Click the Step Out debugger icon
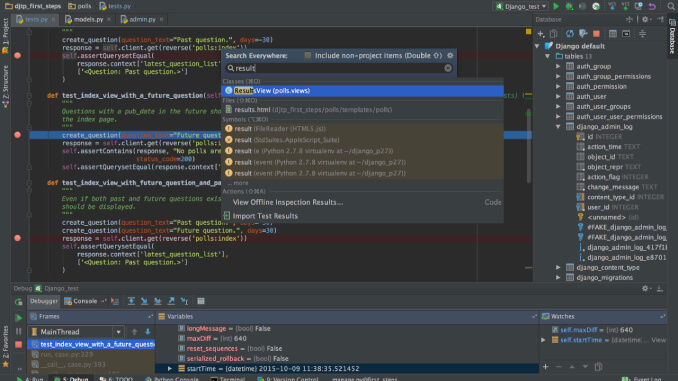 (171, 301)
